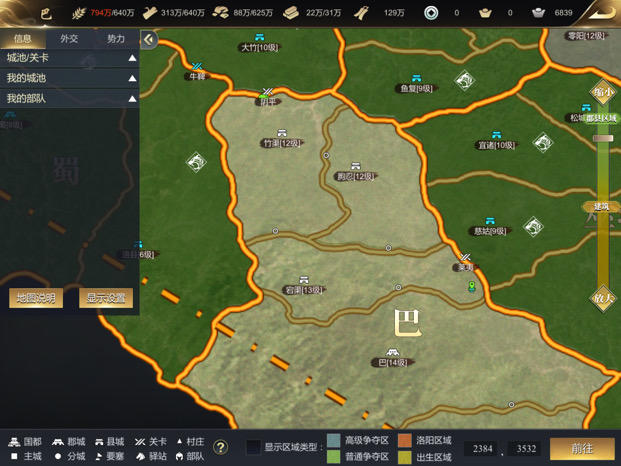Open the map legend help question mark
The height and width of the screenshot is (466, 621).
click(x=221, y=447)
